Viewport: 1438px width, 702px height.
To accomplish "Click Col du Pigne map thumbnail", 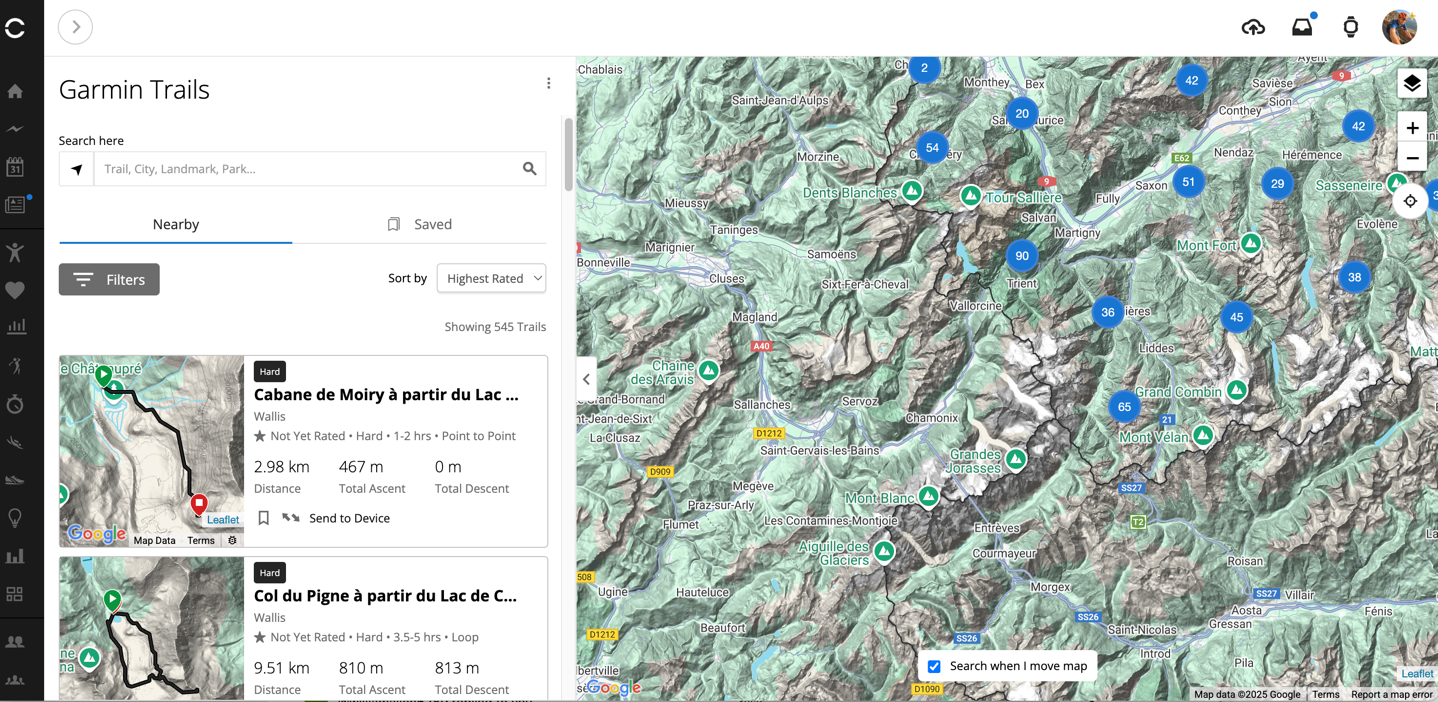I will (x=151, y=628).
